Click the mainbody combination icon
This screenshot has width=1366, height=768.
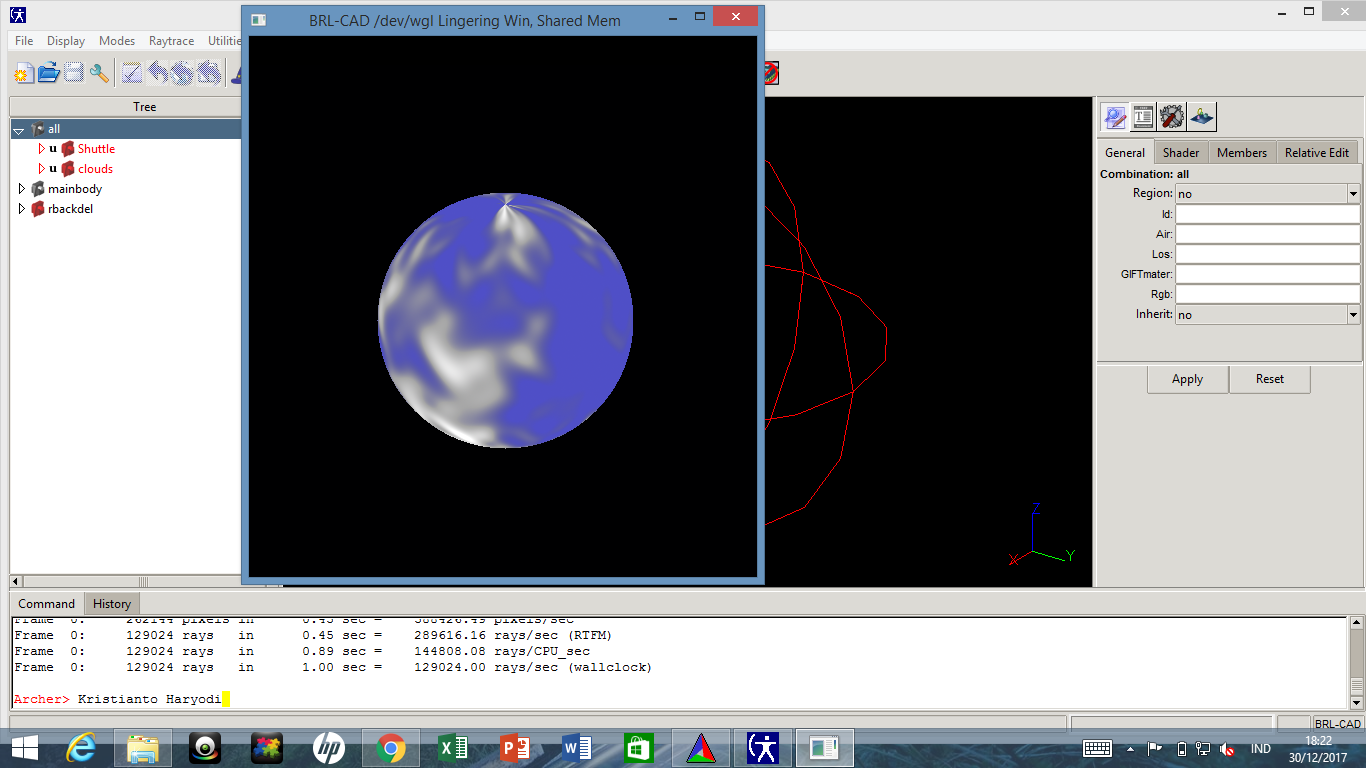click(x=38, y=189)
